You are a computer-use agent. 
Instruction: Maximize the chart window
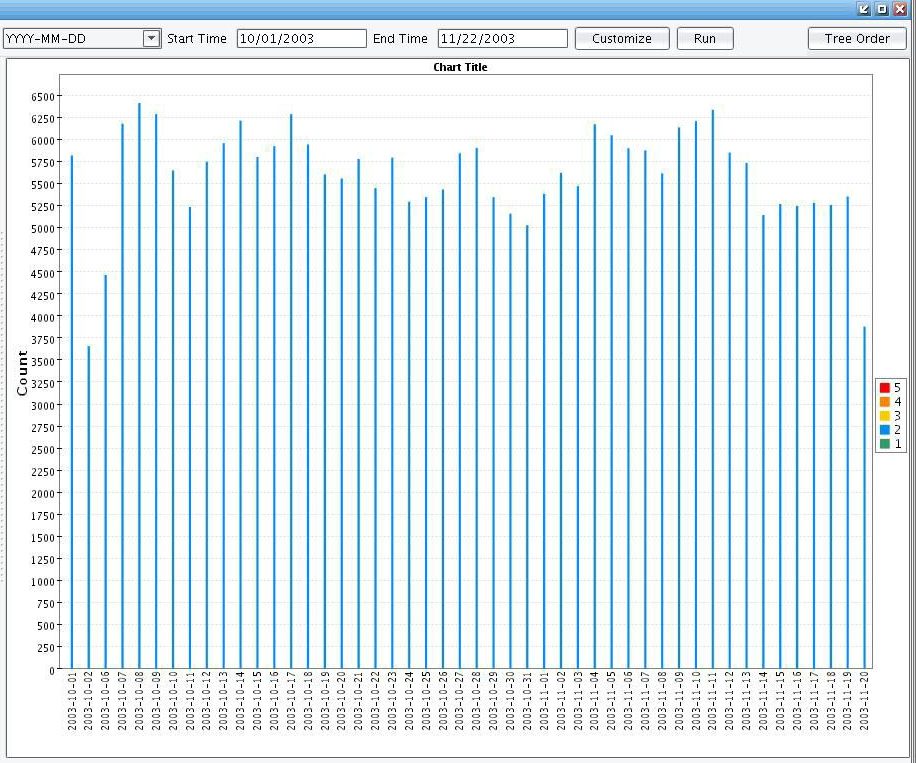[x=882, y=8]
